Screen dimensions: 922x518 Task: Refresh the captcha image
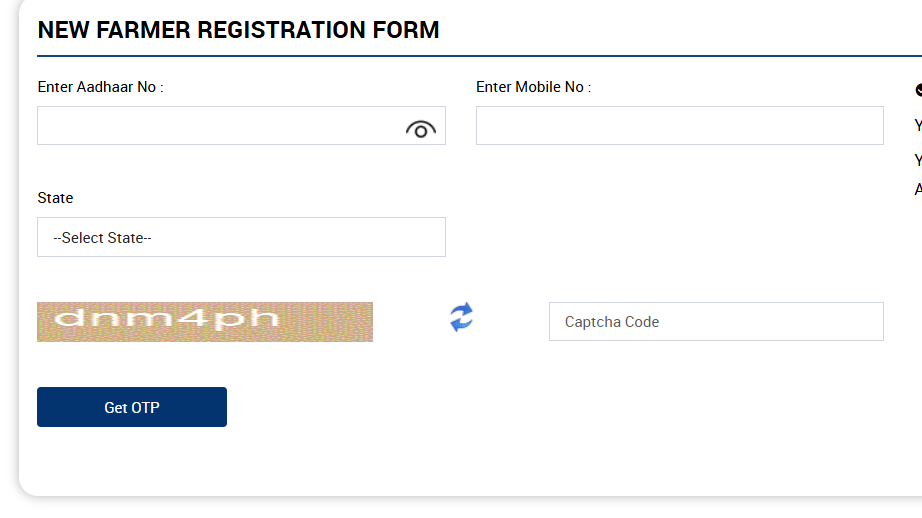pyautogui.click(x=461, y=318)
